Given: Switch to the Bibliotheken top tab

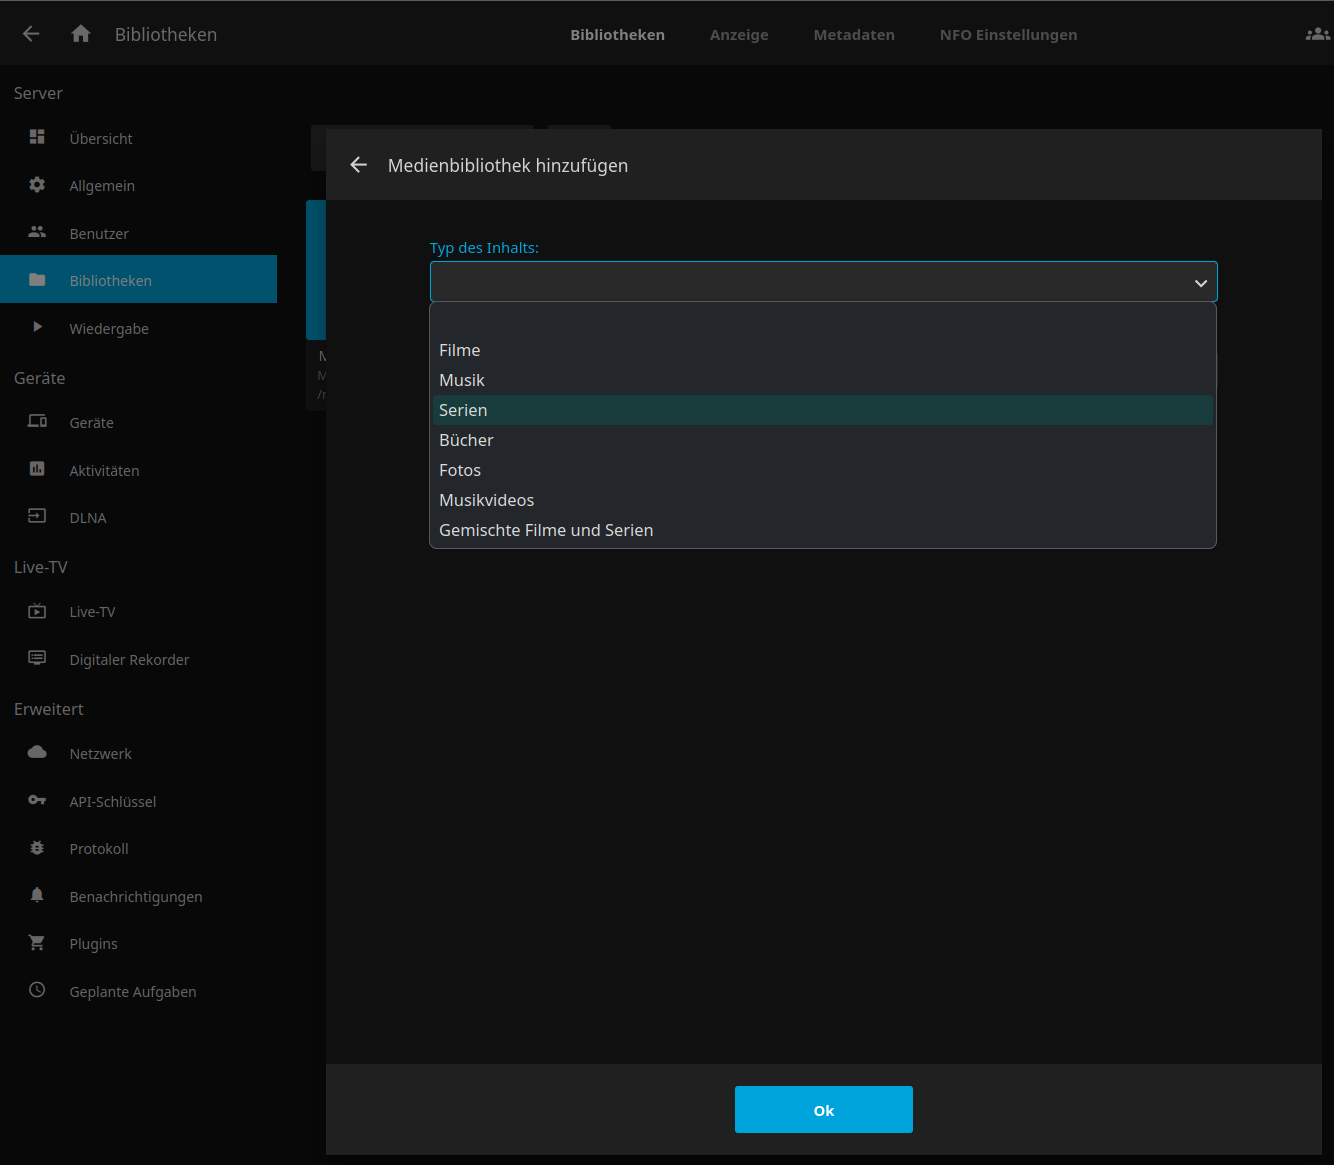Looking at the screenshot, I should (x=617, y=35).
